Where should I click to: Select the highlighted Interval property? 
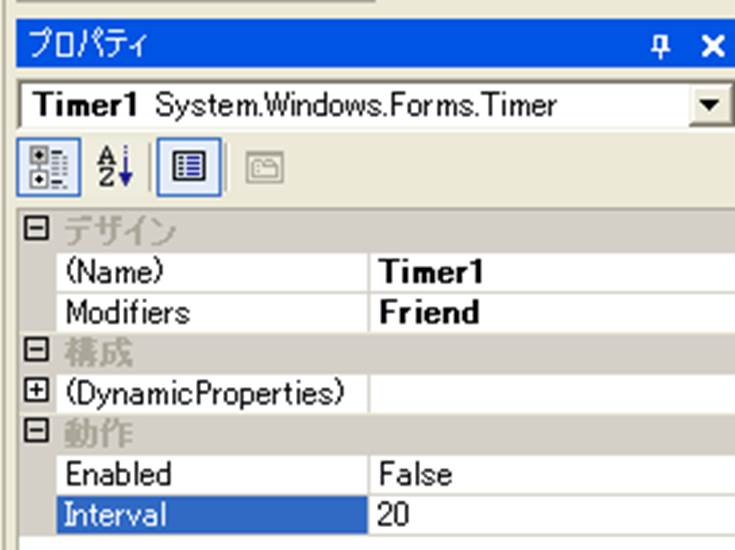[114, 515]
